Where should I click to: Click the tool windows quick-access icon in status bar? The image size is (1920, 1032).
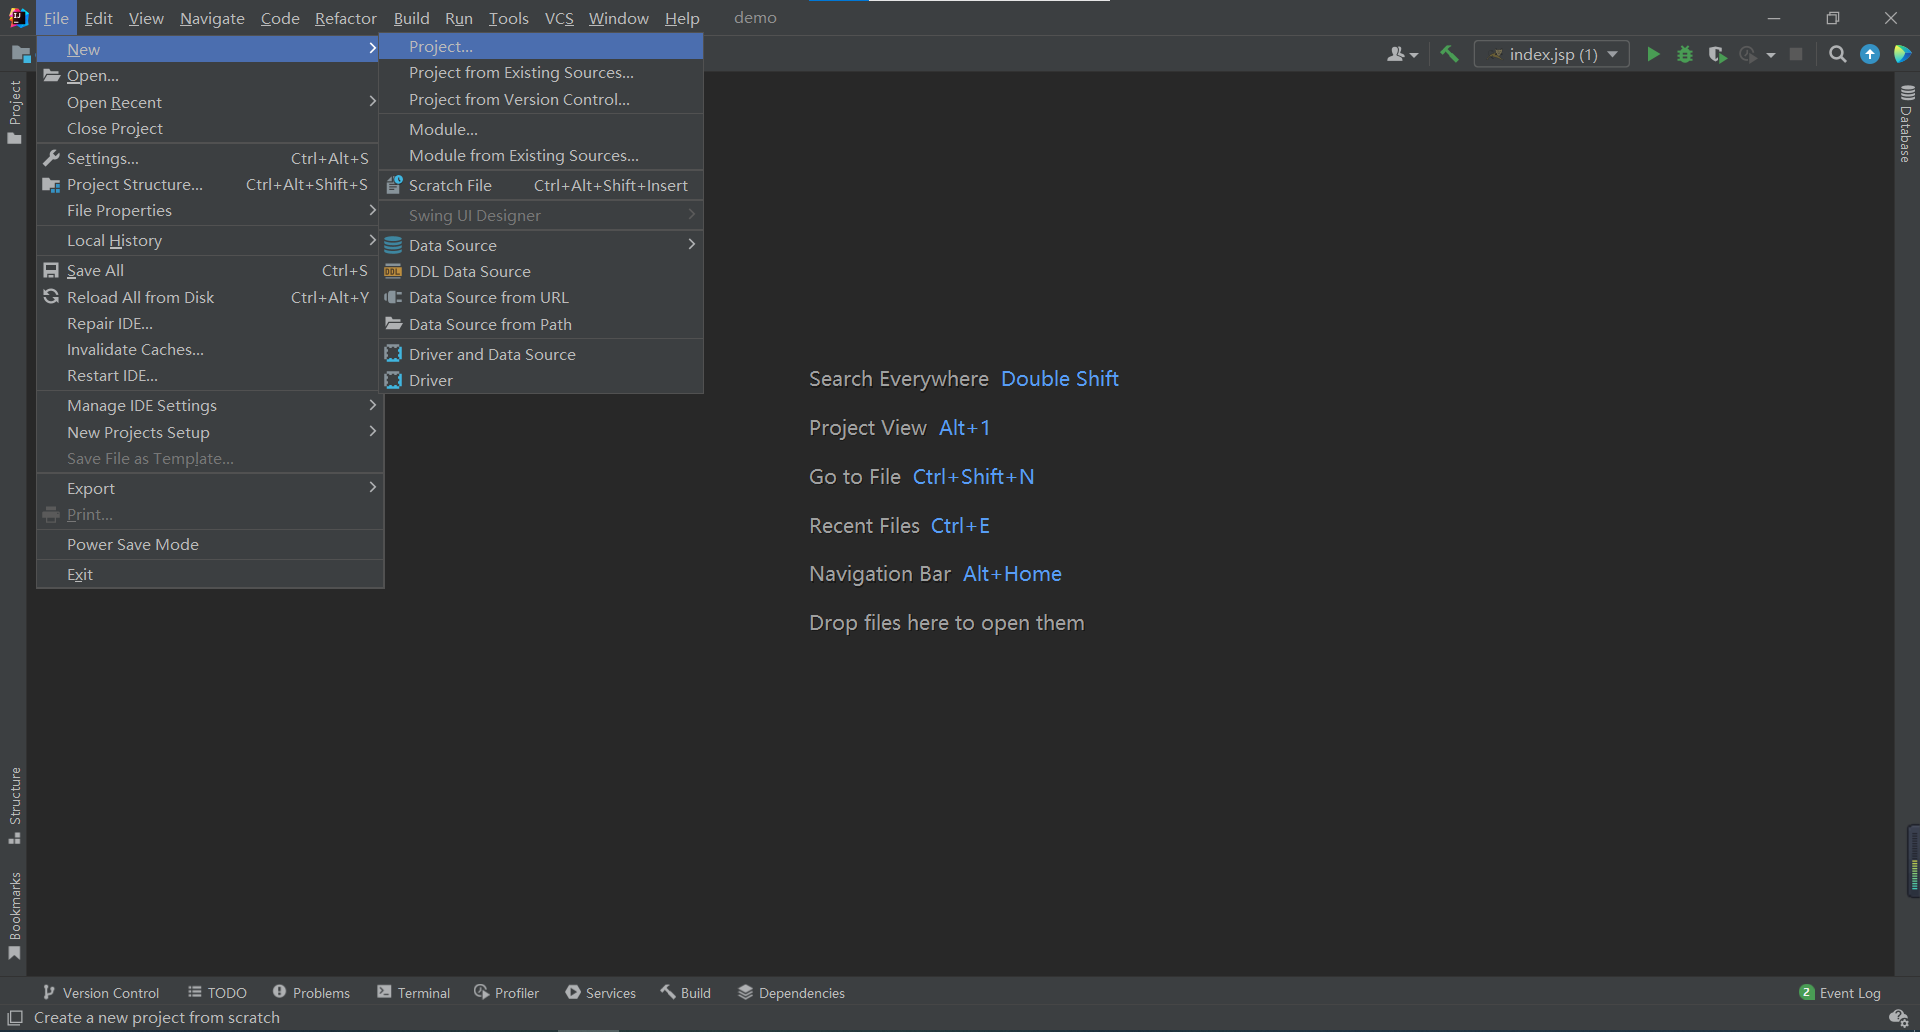[15, 1018]
